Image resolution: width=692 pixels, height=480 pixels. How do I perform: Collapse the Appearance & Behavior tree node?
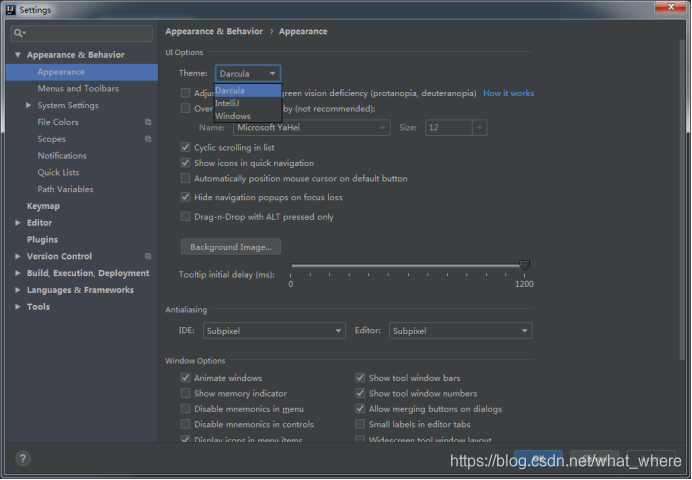click(x=18, y=55)
